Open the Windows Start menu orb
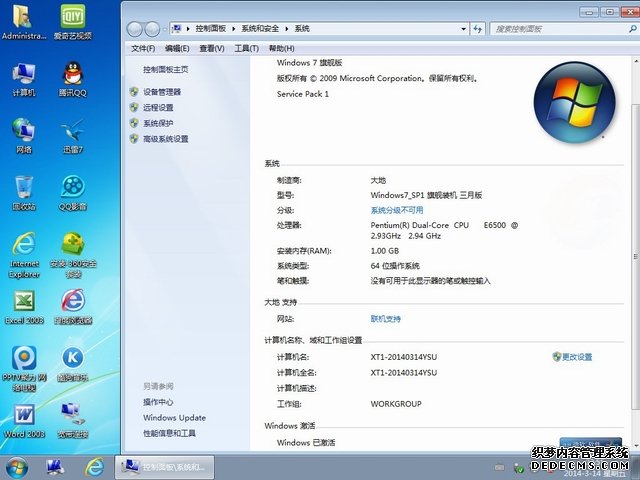640x480 pixels. pyautogui.click(x=17, y=468)
